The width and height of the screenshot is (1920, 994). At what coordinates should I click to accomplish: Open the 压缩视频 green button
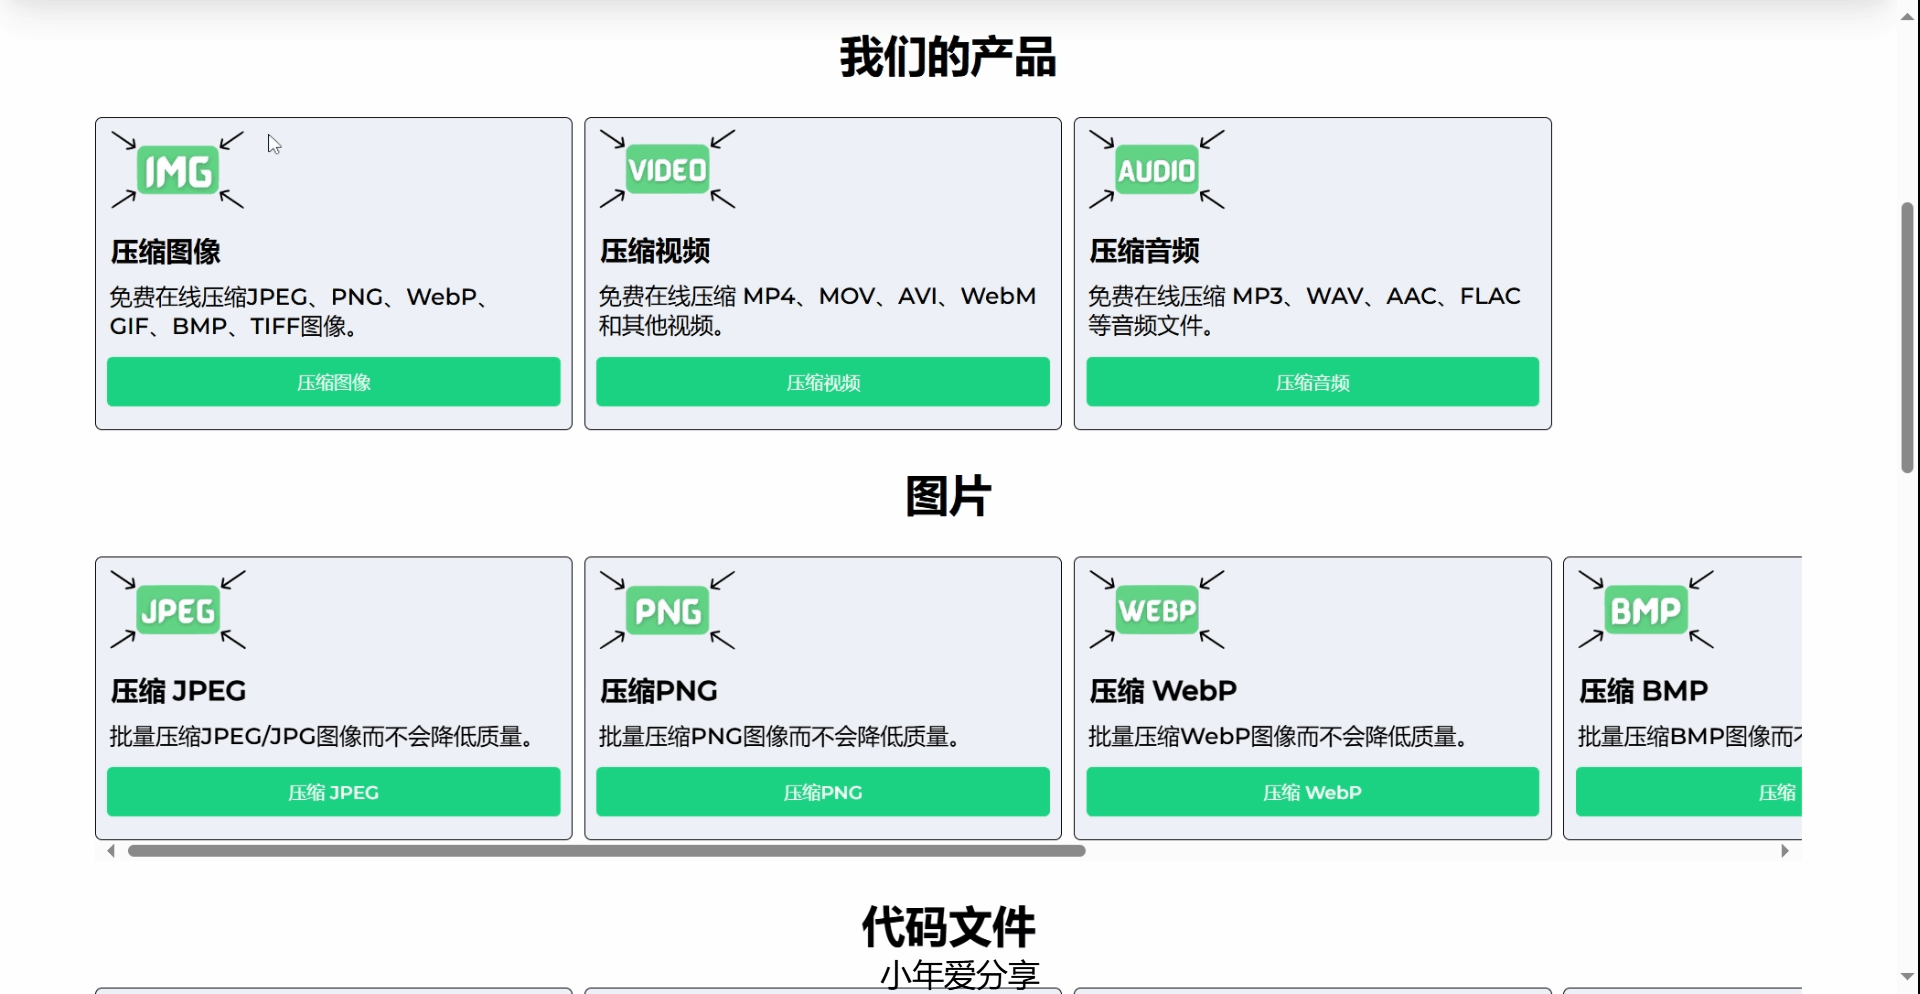pos(823,382)
